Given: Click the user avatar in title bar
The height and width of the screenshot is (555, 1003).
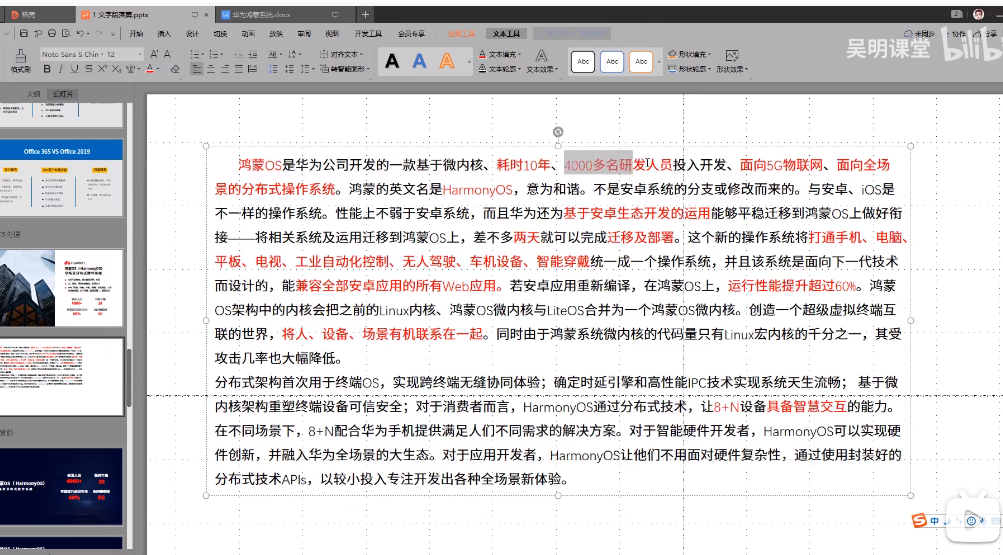Looking at the screenshot, I should (x=979, y=14).
